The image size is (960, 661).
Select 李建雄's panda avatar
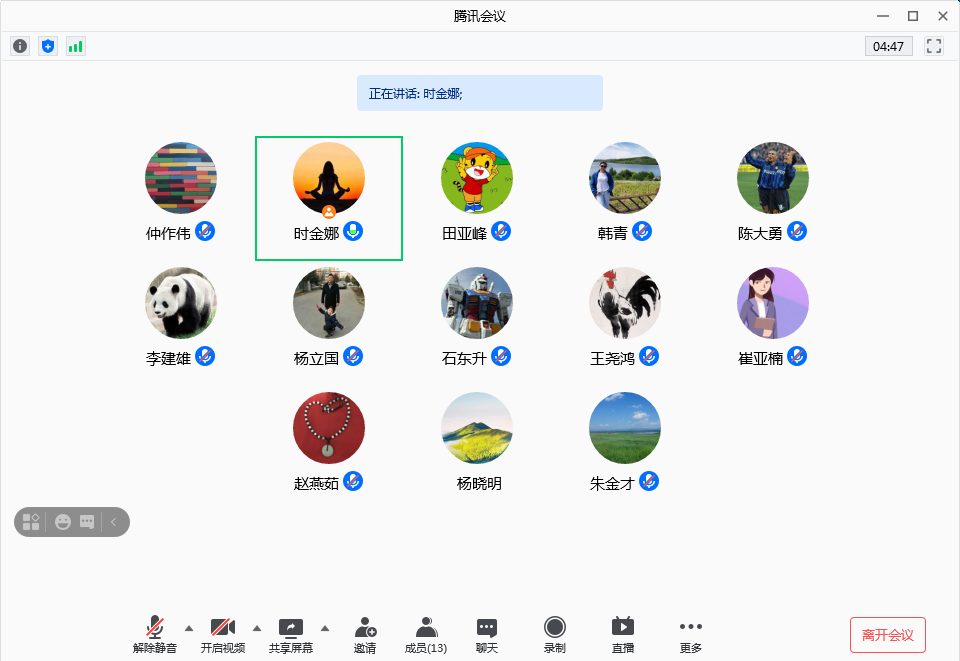click(181, 303)
